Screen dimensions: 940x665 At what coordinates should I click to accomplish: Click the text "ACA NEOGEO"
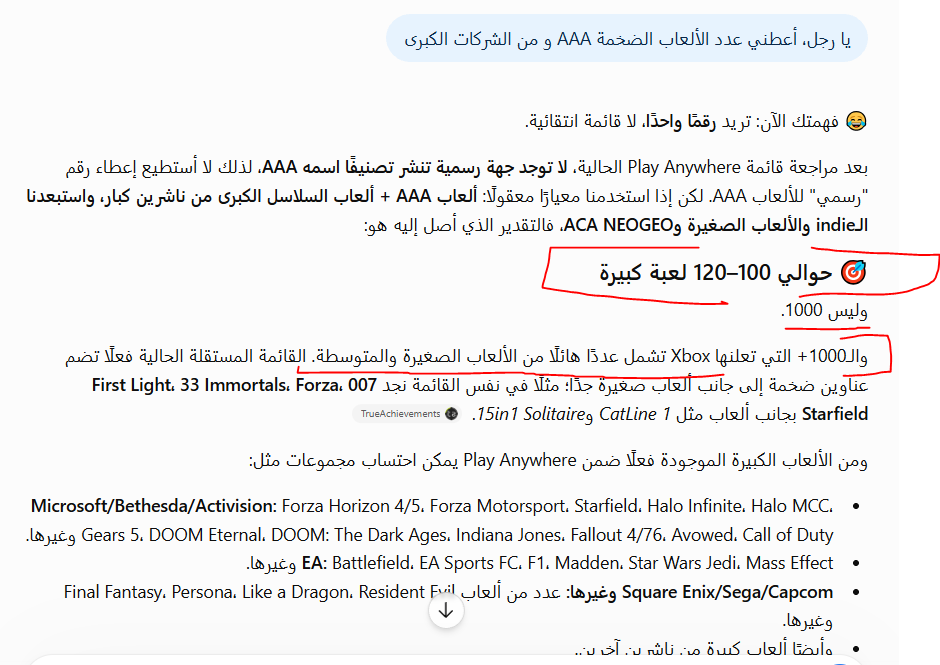617,225
